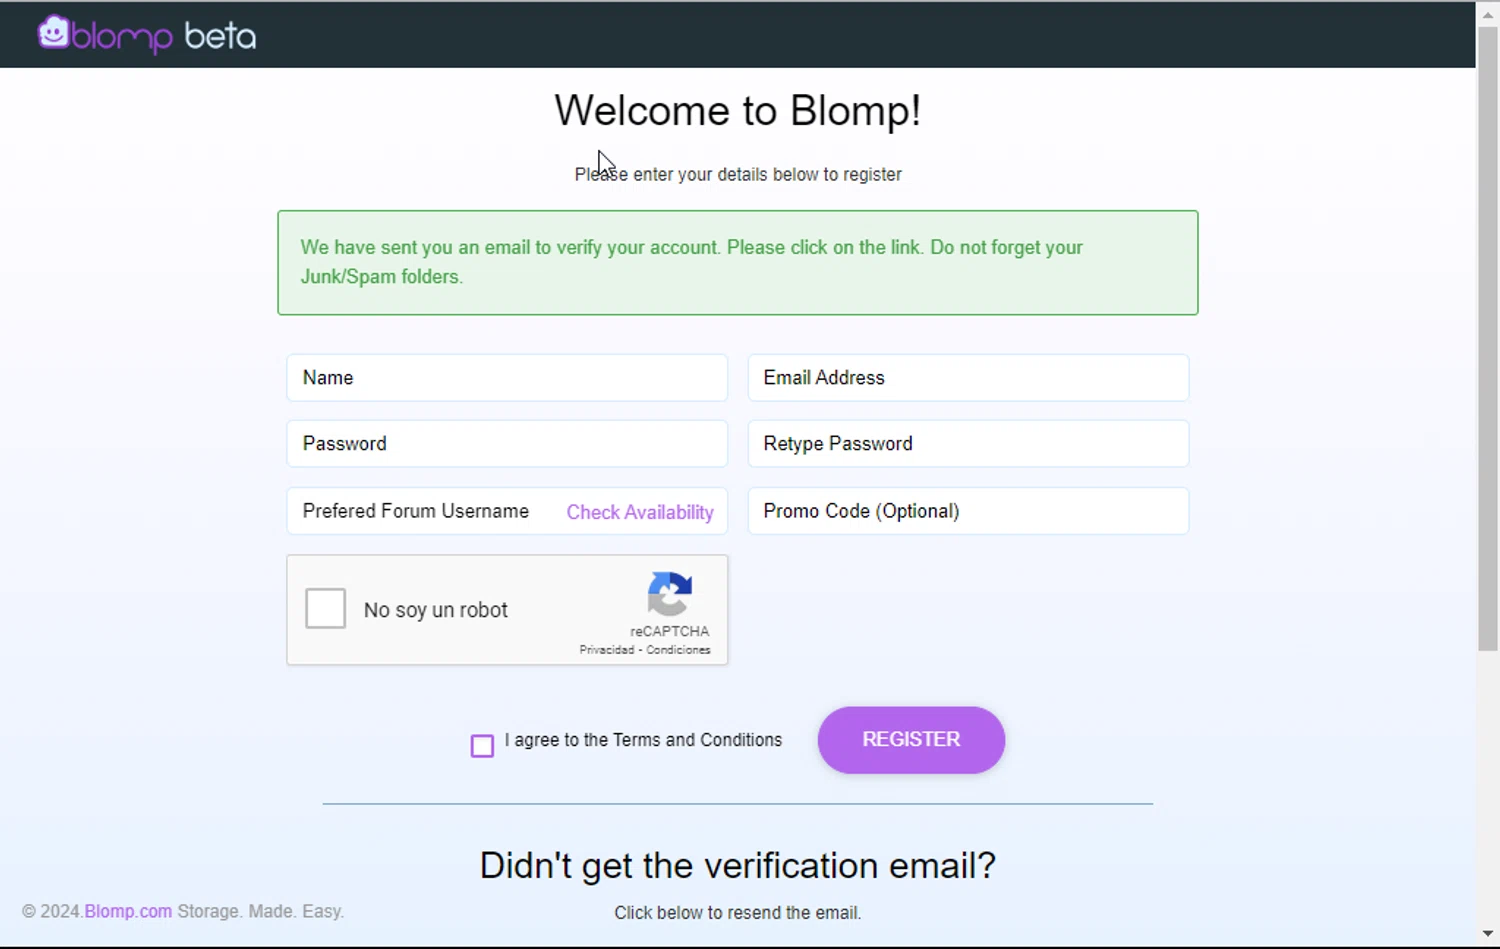Click the "I agree to the Terms and Conditions" label

643,740
